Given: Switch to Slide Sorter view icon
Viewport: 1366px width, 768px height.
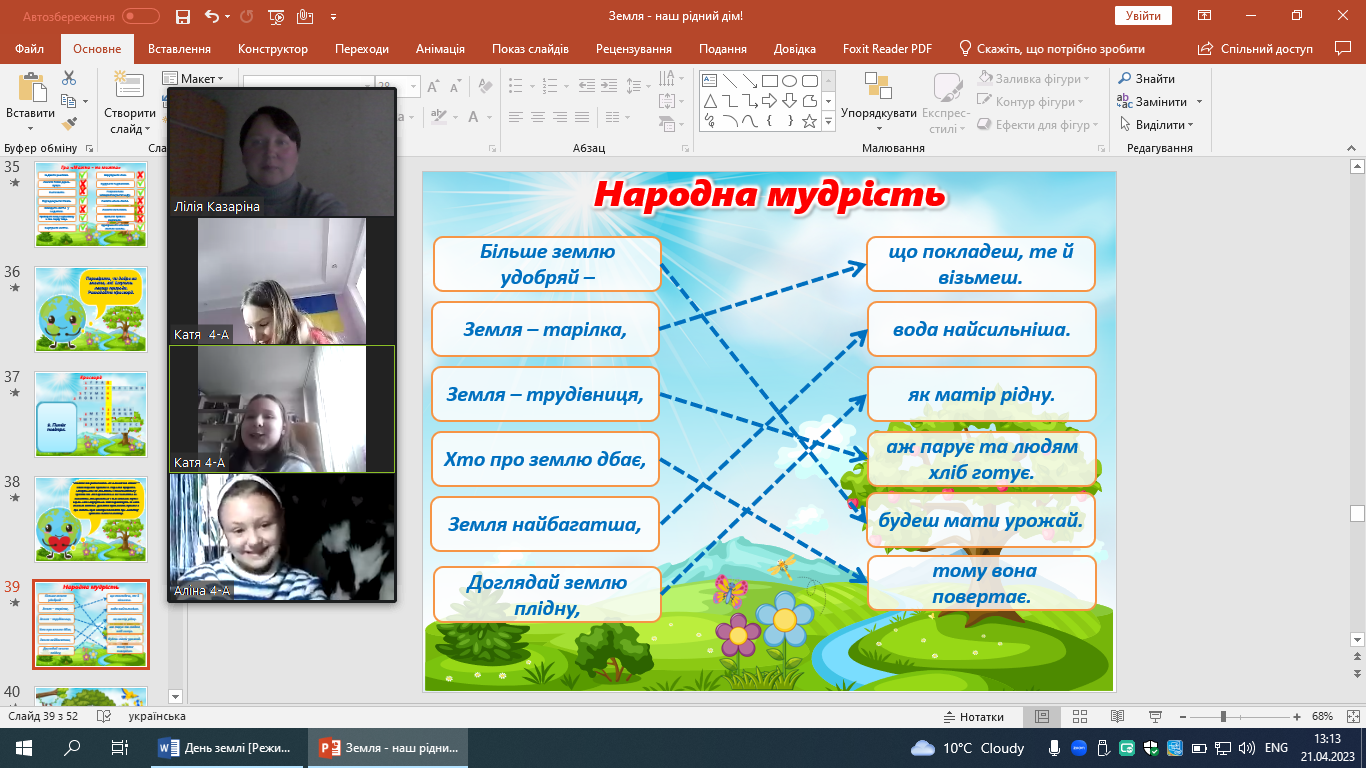Looking at the screenshot, I should click(x=1079, y=717).
